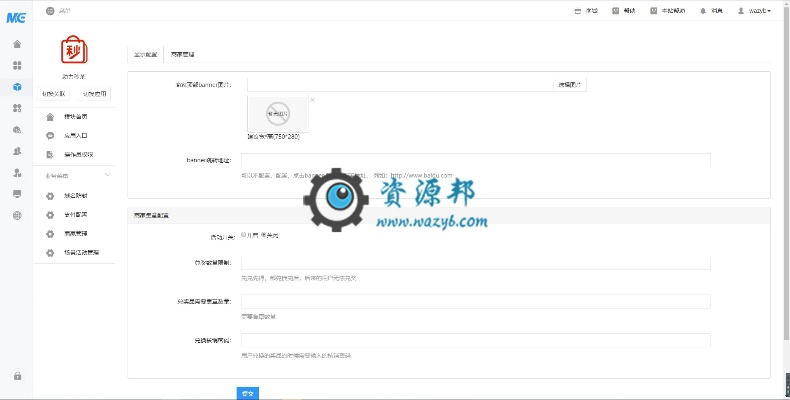Click the globe icon in the top bar
790x400 pixels.
(x=50, y=11)
